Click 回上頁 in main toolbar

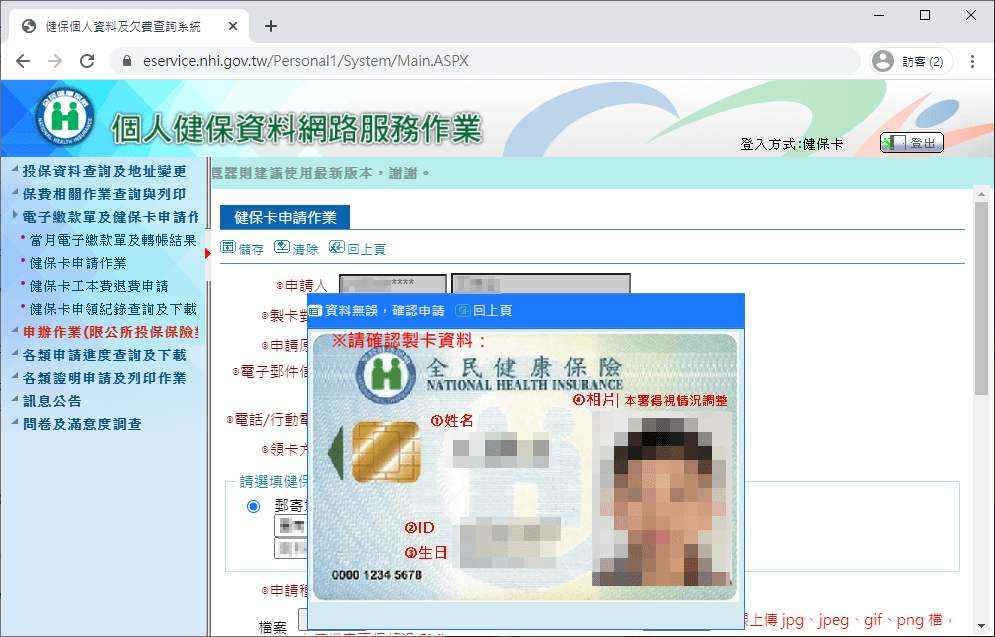pos(358,248)
